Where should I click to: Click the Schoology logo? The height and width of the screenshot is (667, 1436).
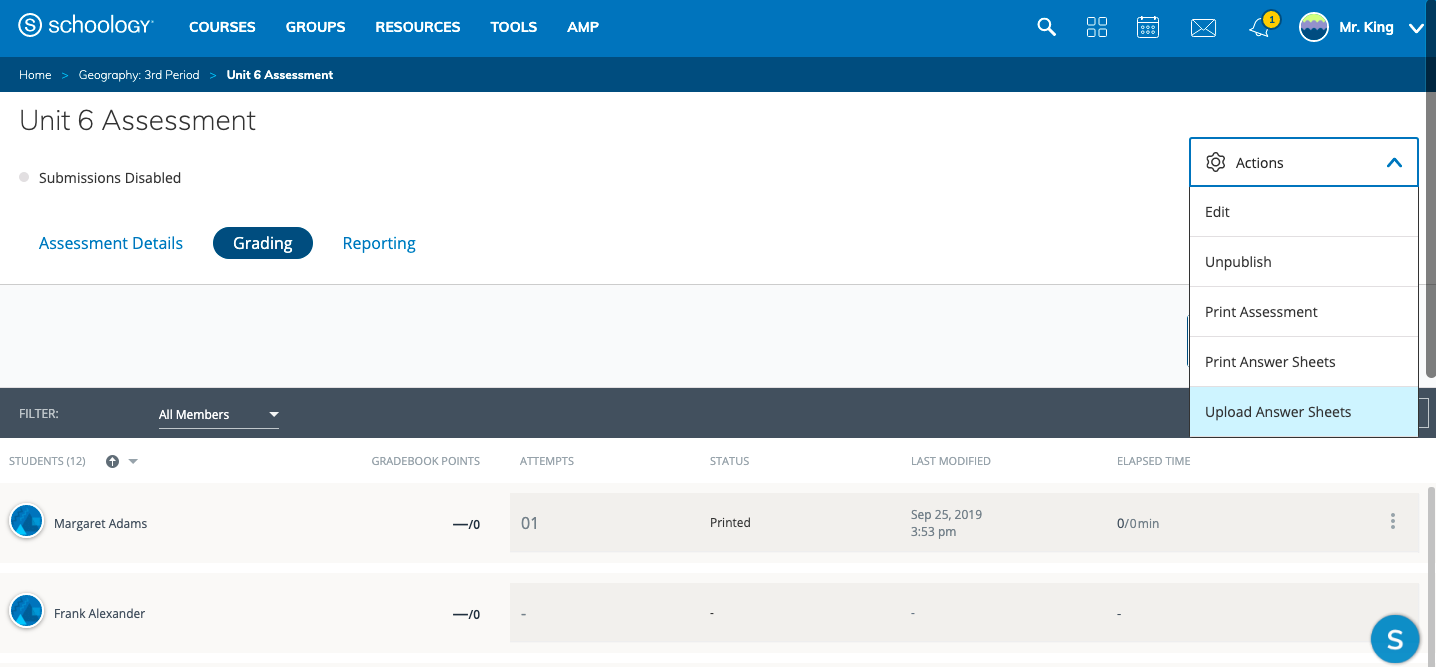(x=86, y=27)
